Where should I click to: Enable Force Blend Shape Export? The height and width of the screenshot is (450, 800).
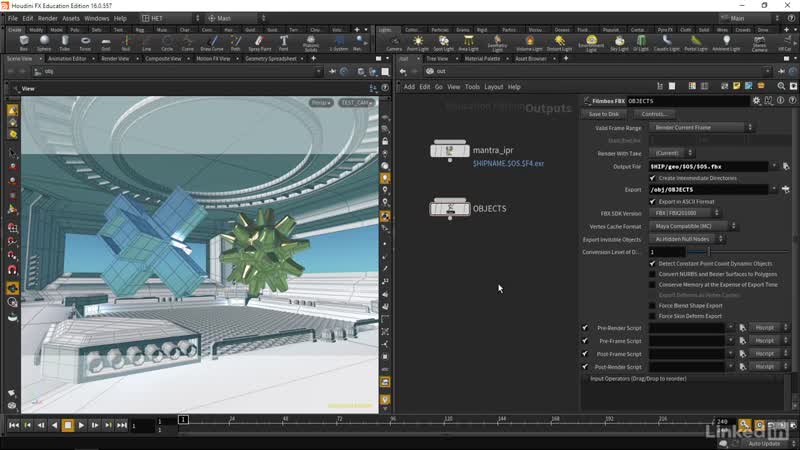pyautogui.click(x=652, y=306)
